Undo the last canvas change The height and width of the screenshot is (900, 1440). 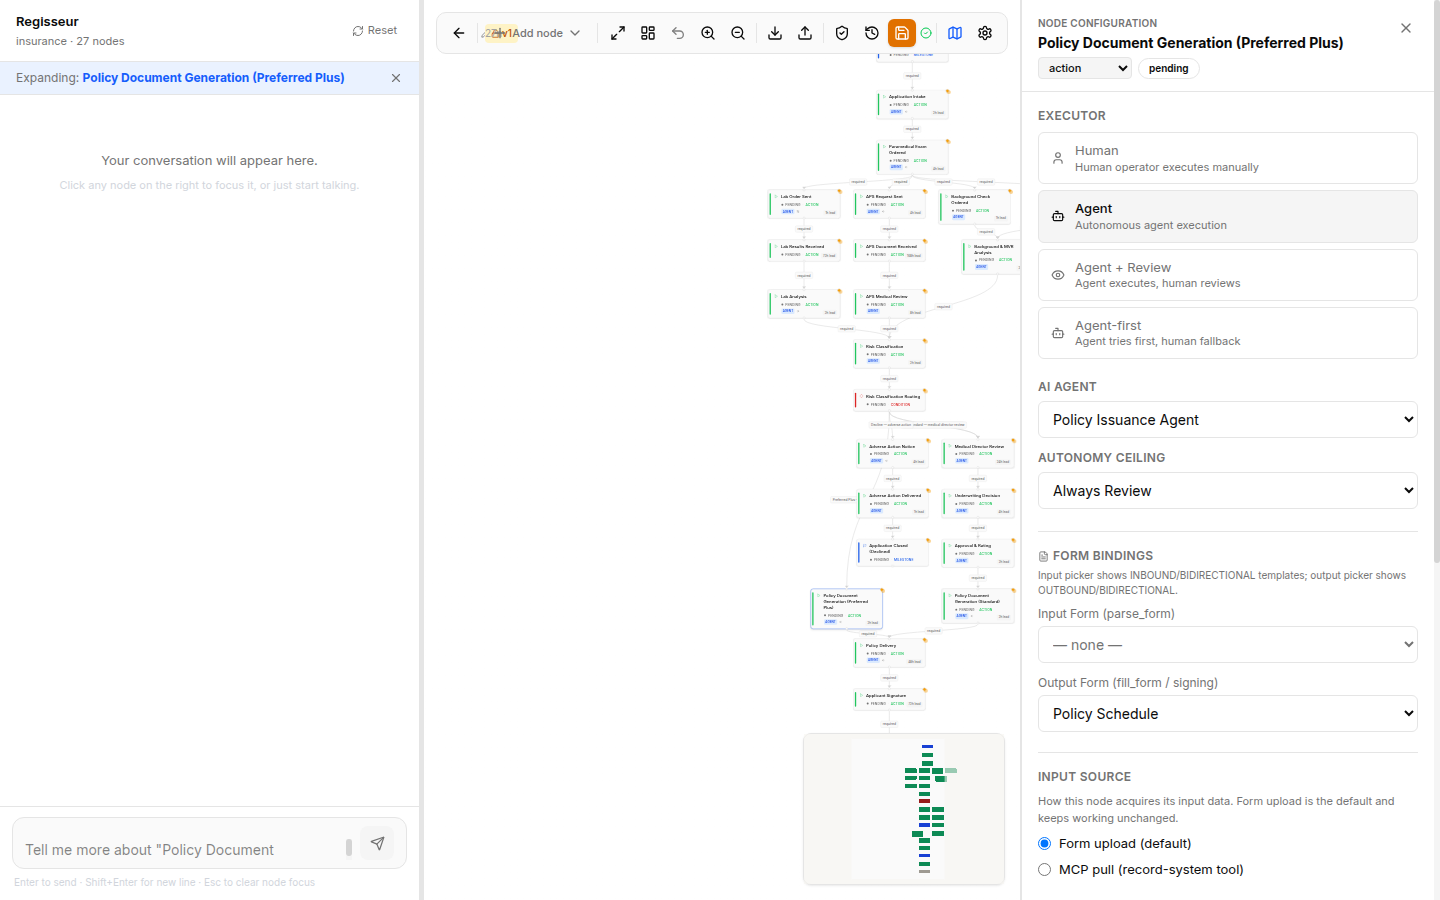point(678,33)
